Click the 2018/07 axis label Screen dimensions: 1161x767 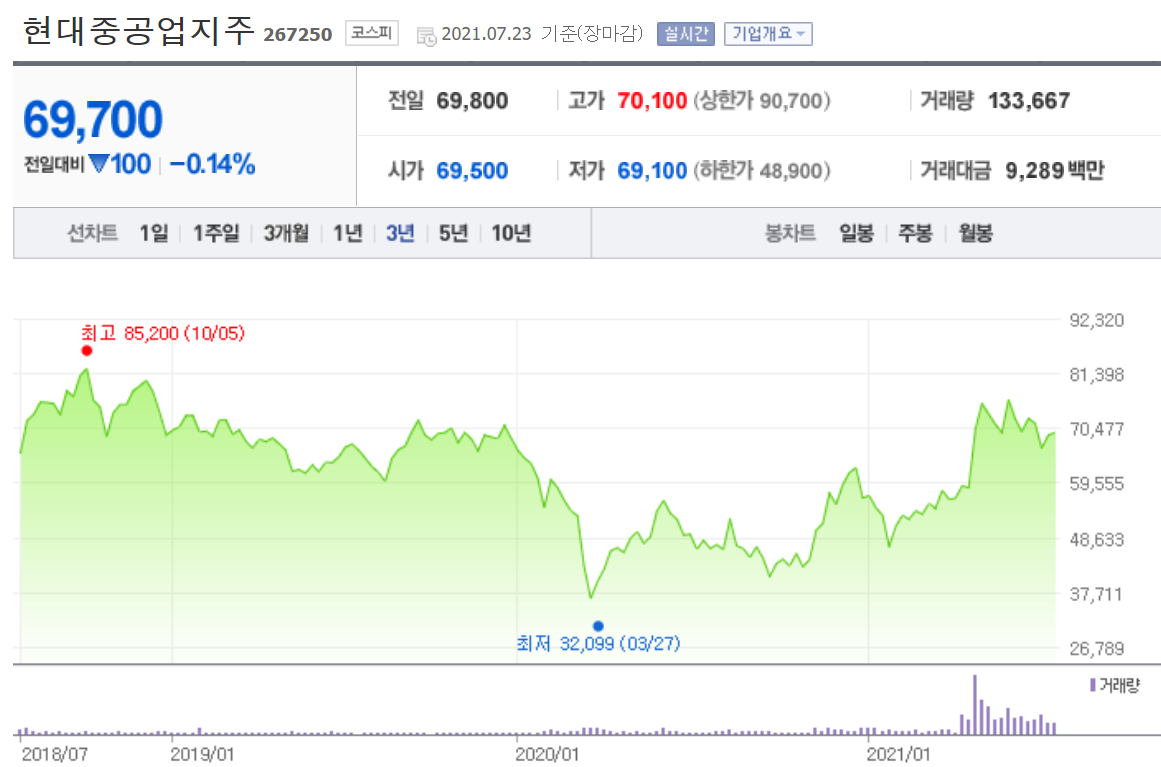click(x=55, y=754)
